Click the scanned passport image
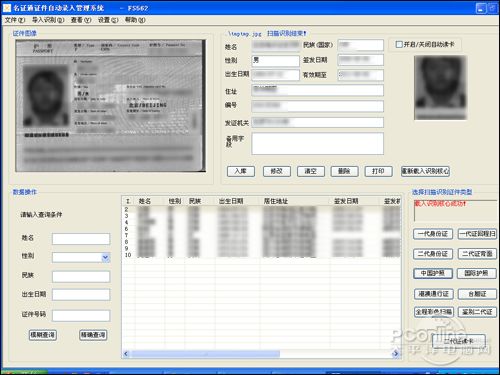 pyautogui.click(x=110, y=106)
